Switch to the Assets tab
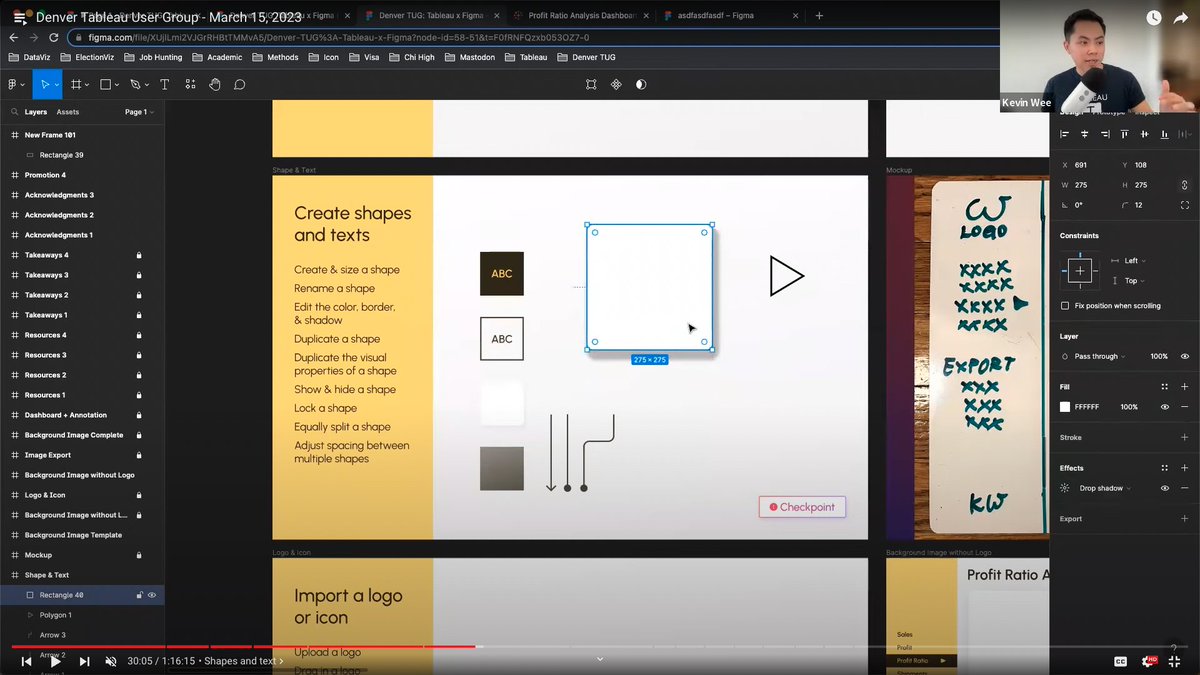Image resolution: width=1200 pixels, height=675 pixels. click(68, 112)
